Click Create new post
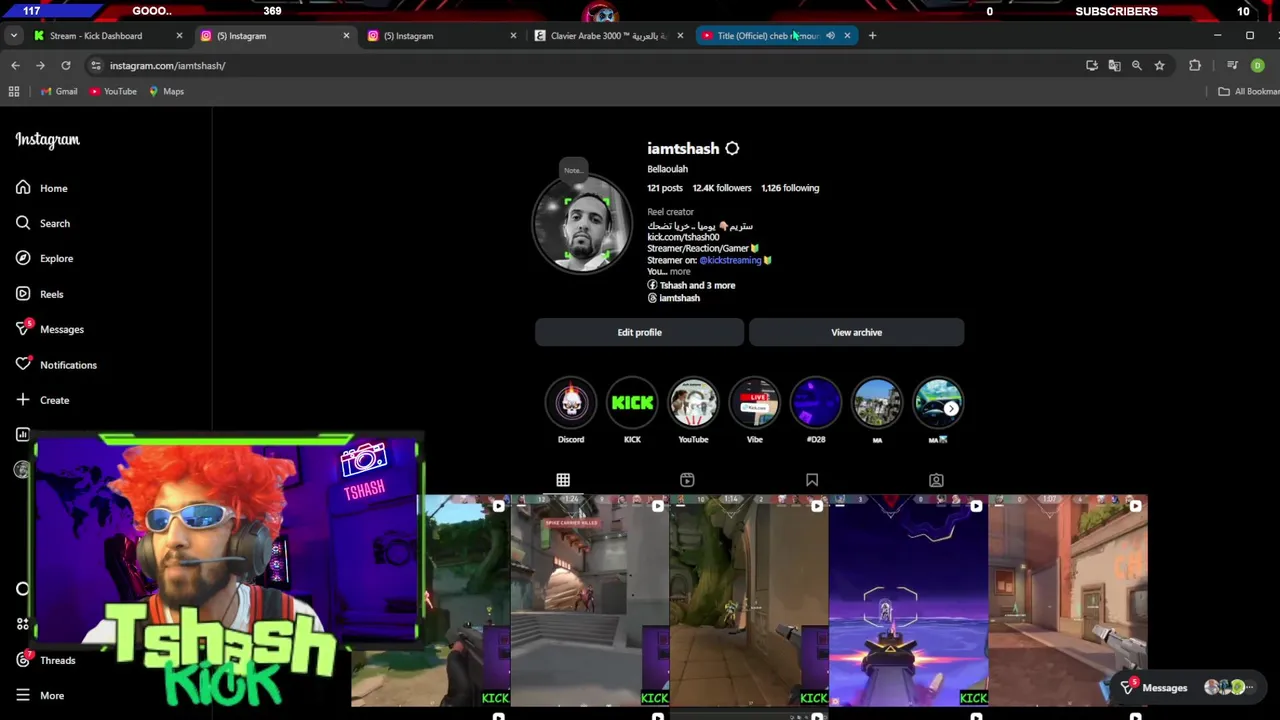 pyautogui.click(x=43, y=400)
